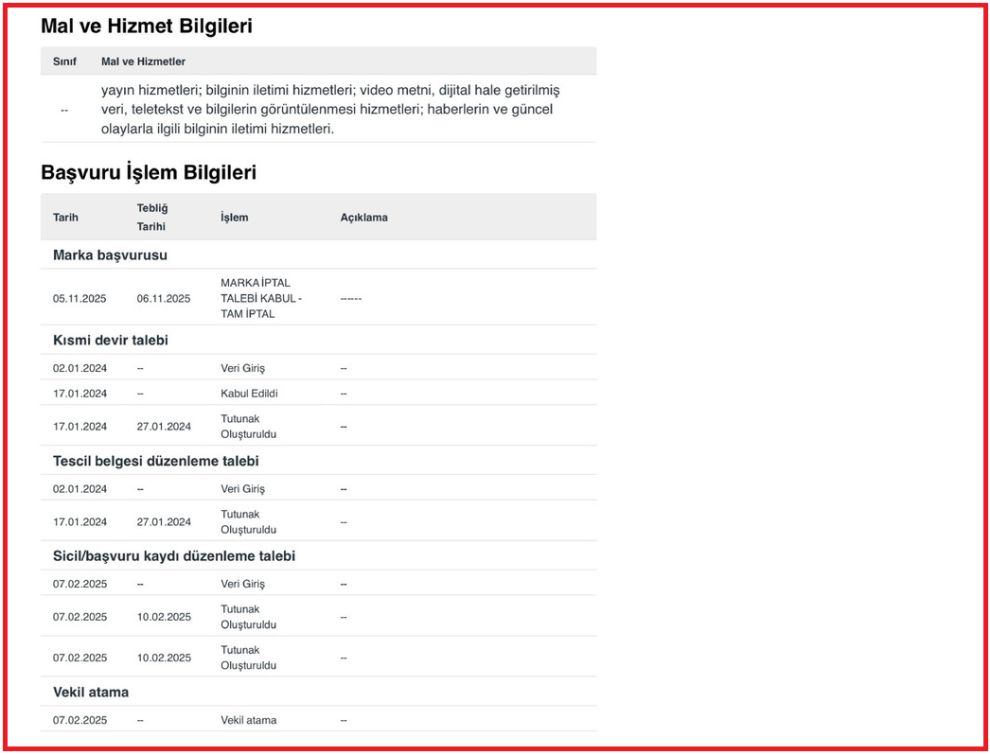Viewport: 990px width, 755px height.
Task: Select 'MARKA İPTAL TALEBİ KABUL - TAM İPTAL' entry
Action: [x=261, y=298]
